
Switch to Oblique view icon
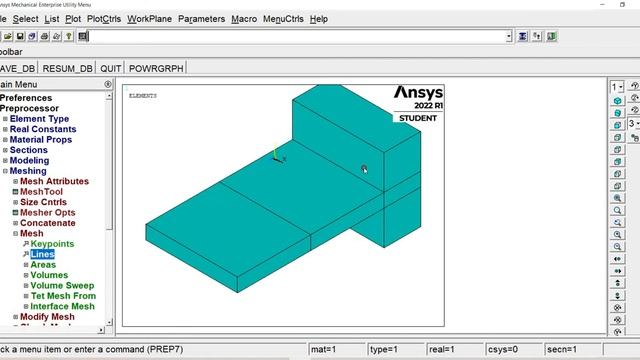pos(617,113)
